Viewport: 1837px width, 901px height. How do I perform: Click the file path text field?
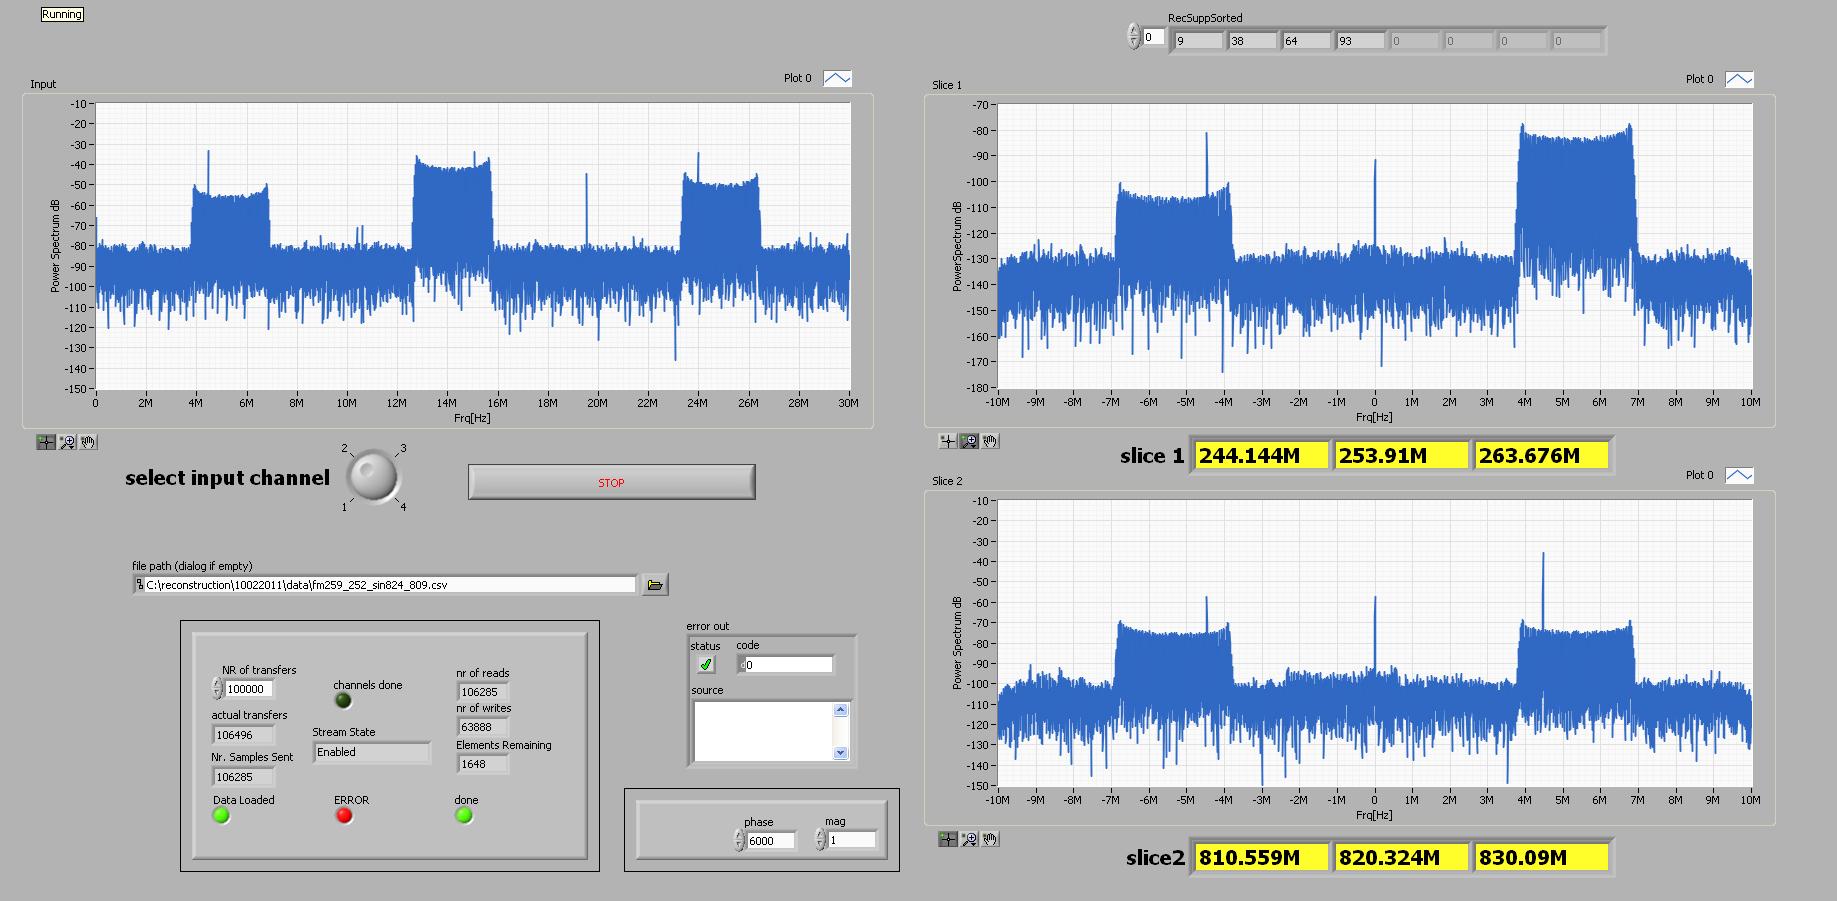click(x=390, y=585)
